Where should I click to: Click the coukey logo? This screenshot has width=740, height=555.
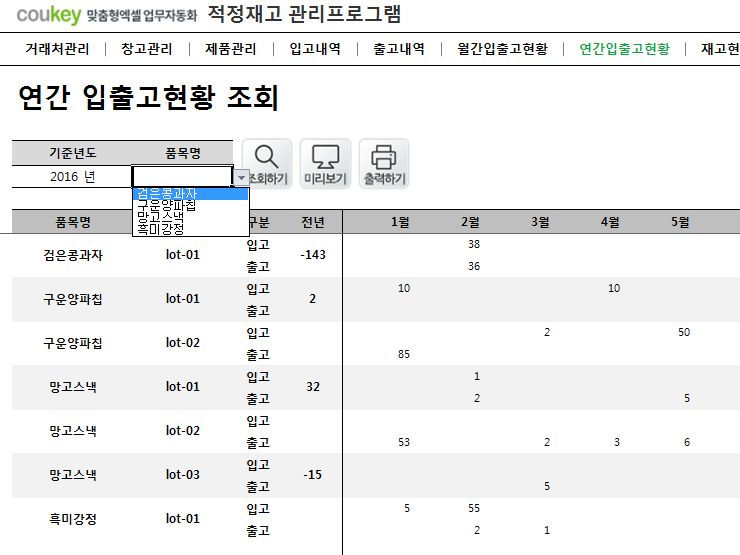coord(49,15)
